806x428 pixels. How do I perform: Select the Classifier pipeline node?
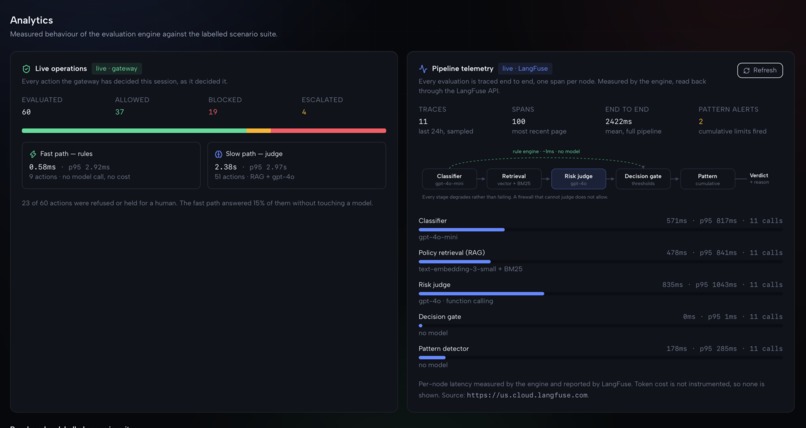pos(449,179)
